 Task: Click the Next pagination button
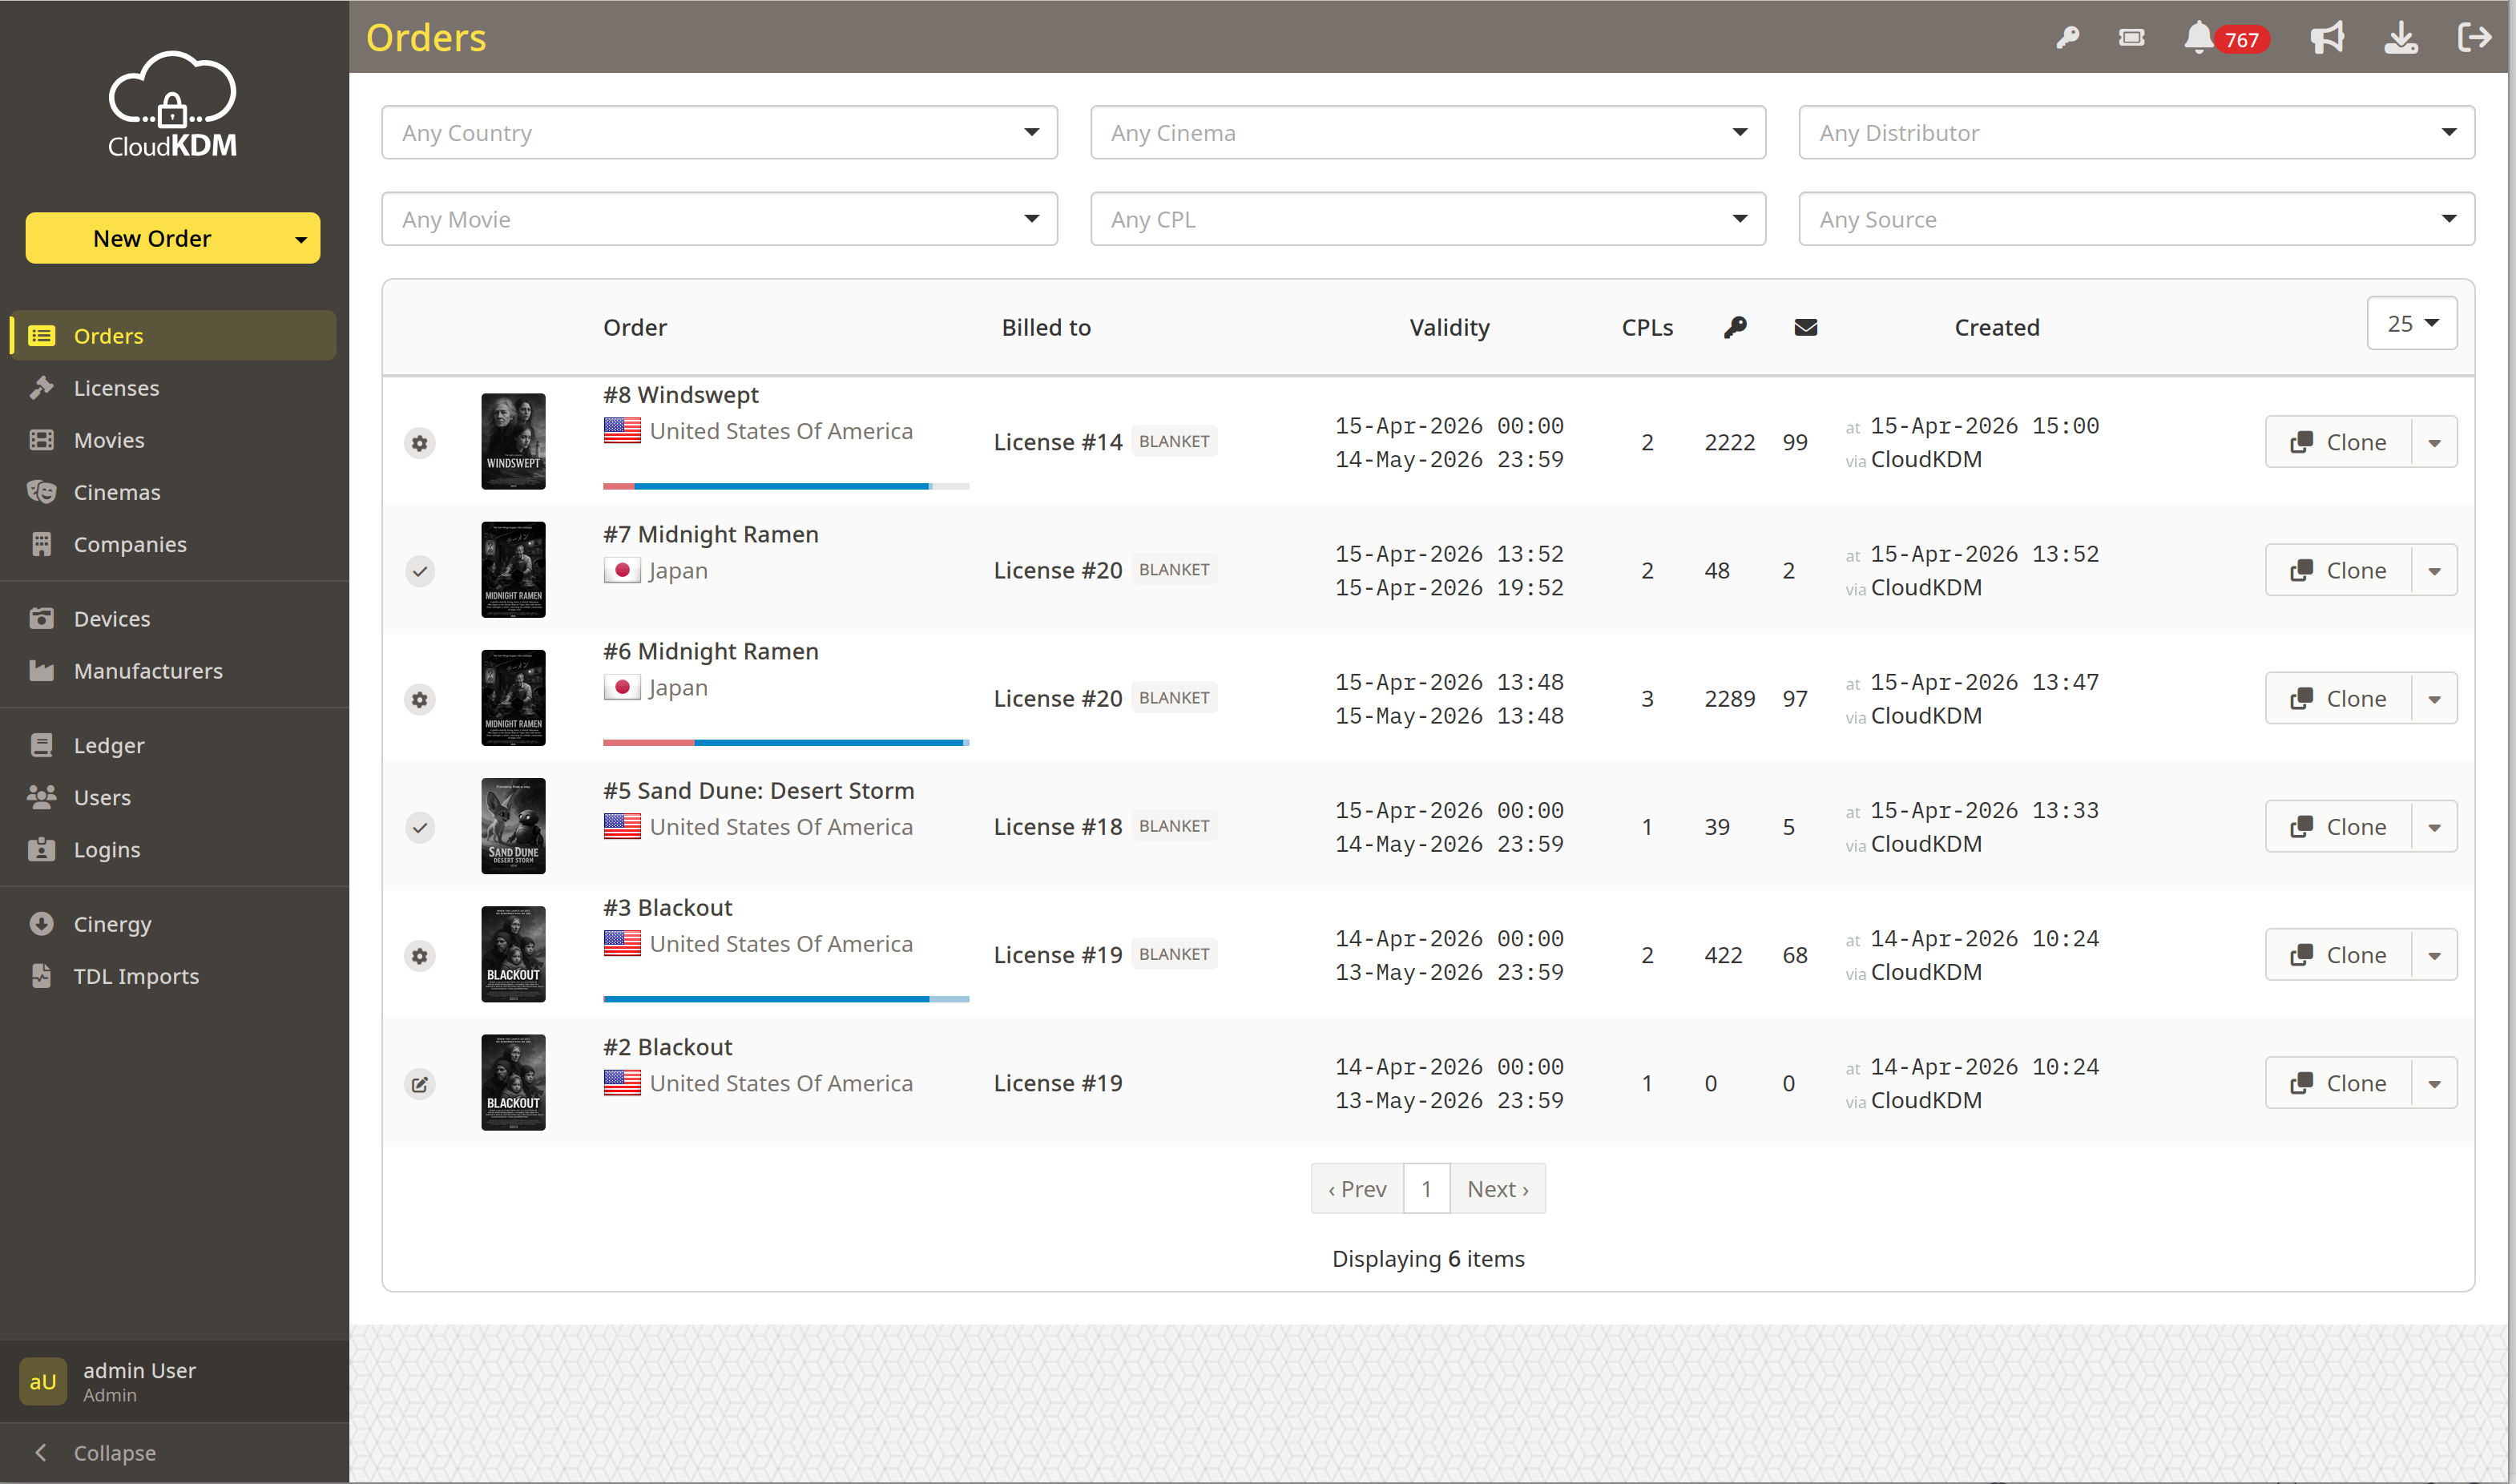pos(1497,1188)
